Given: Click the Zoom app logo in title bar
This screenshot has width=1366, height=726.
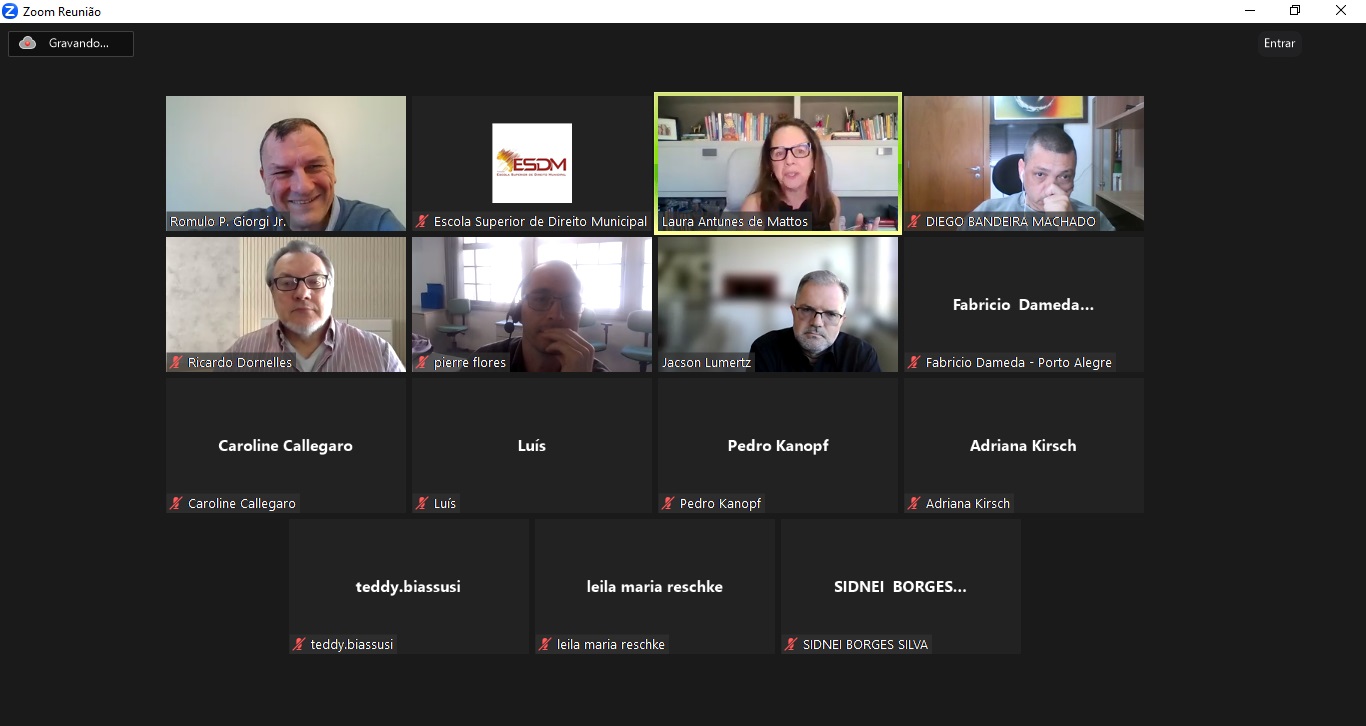Looking at the screenshot, I should coord(10,11).
